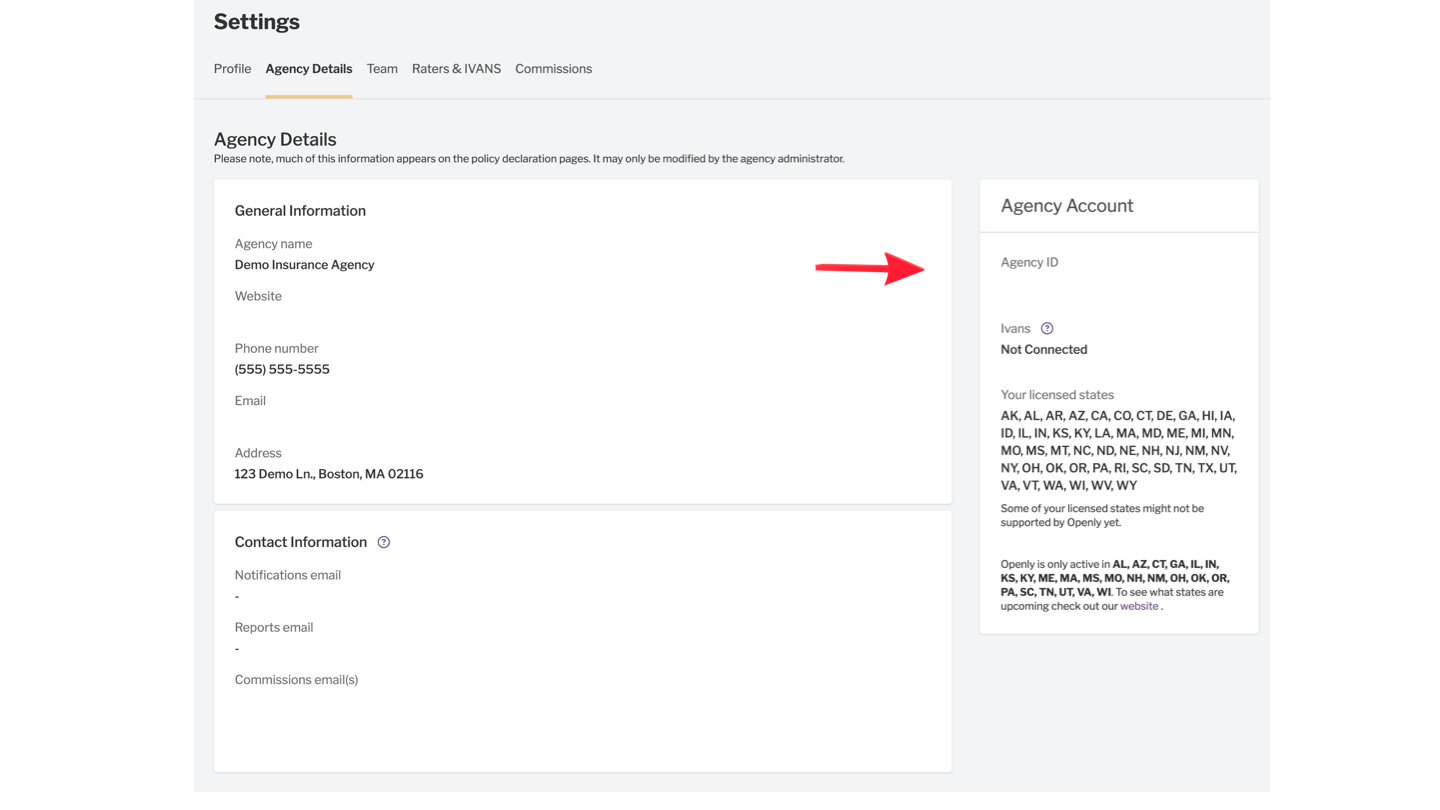This screenshot has height=810, width=1440.
Task: Click the Commissions email(s) label
Action: 296,680
